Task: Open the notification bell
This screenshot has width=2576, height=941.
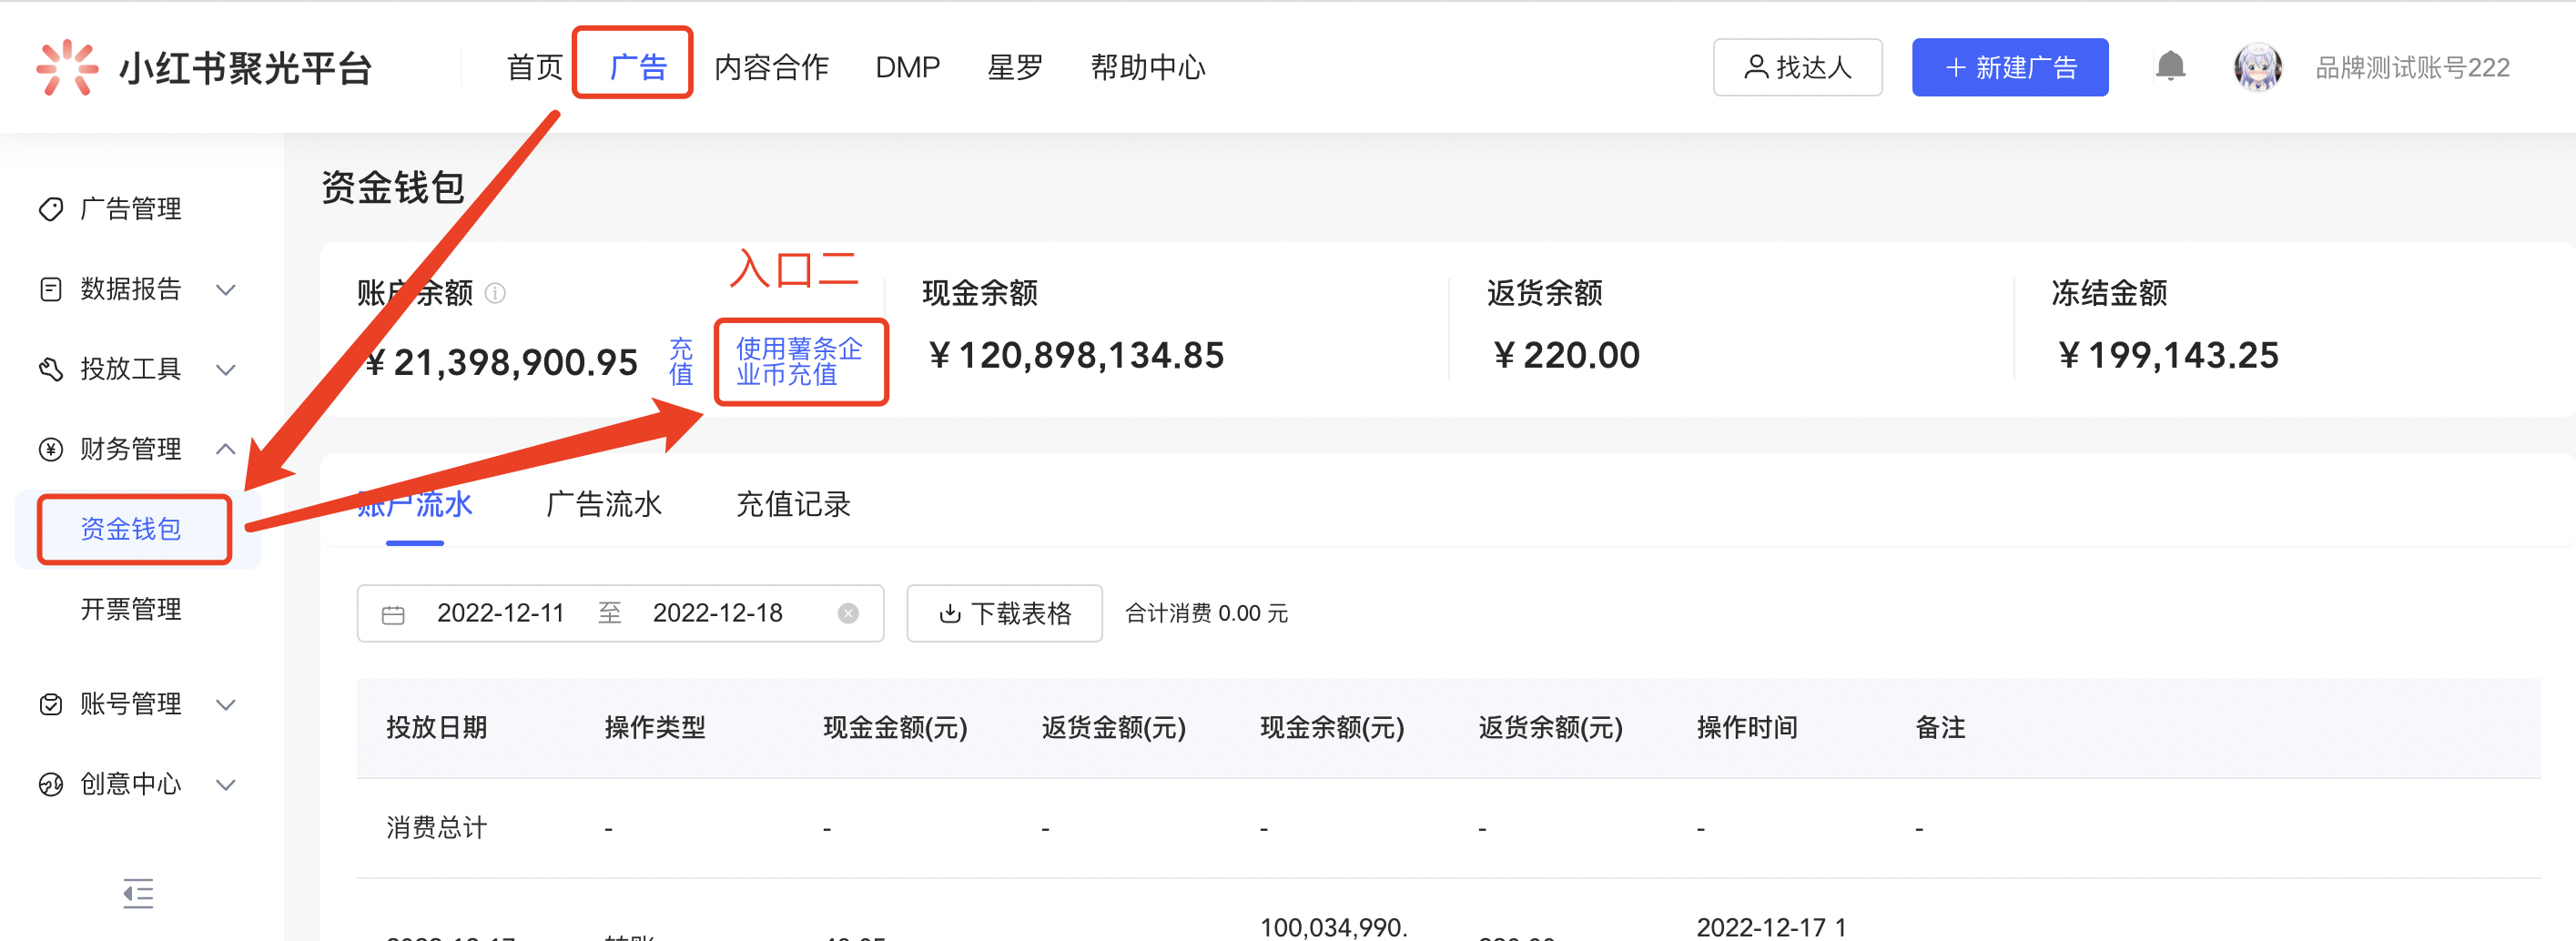Action: tap(2170, 67)
